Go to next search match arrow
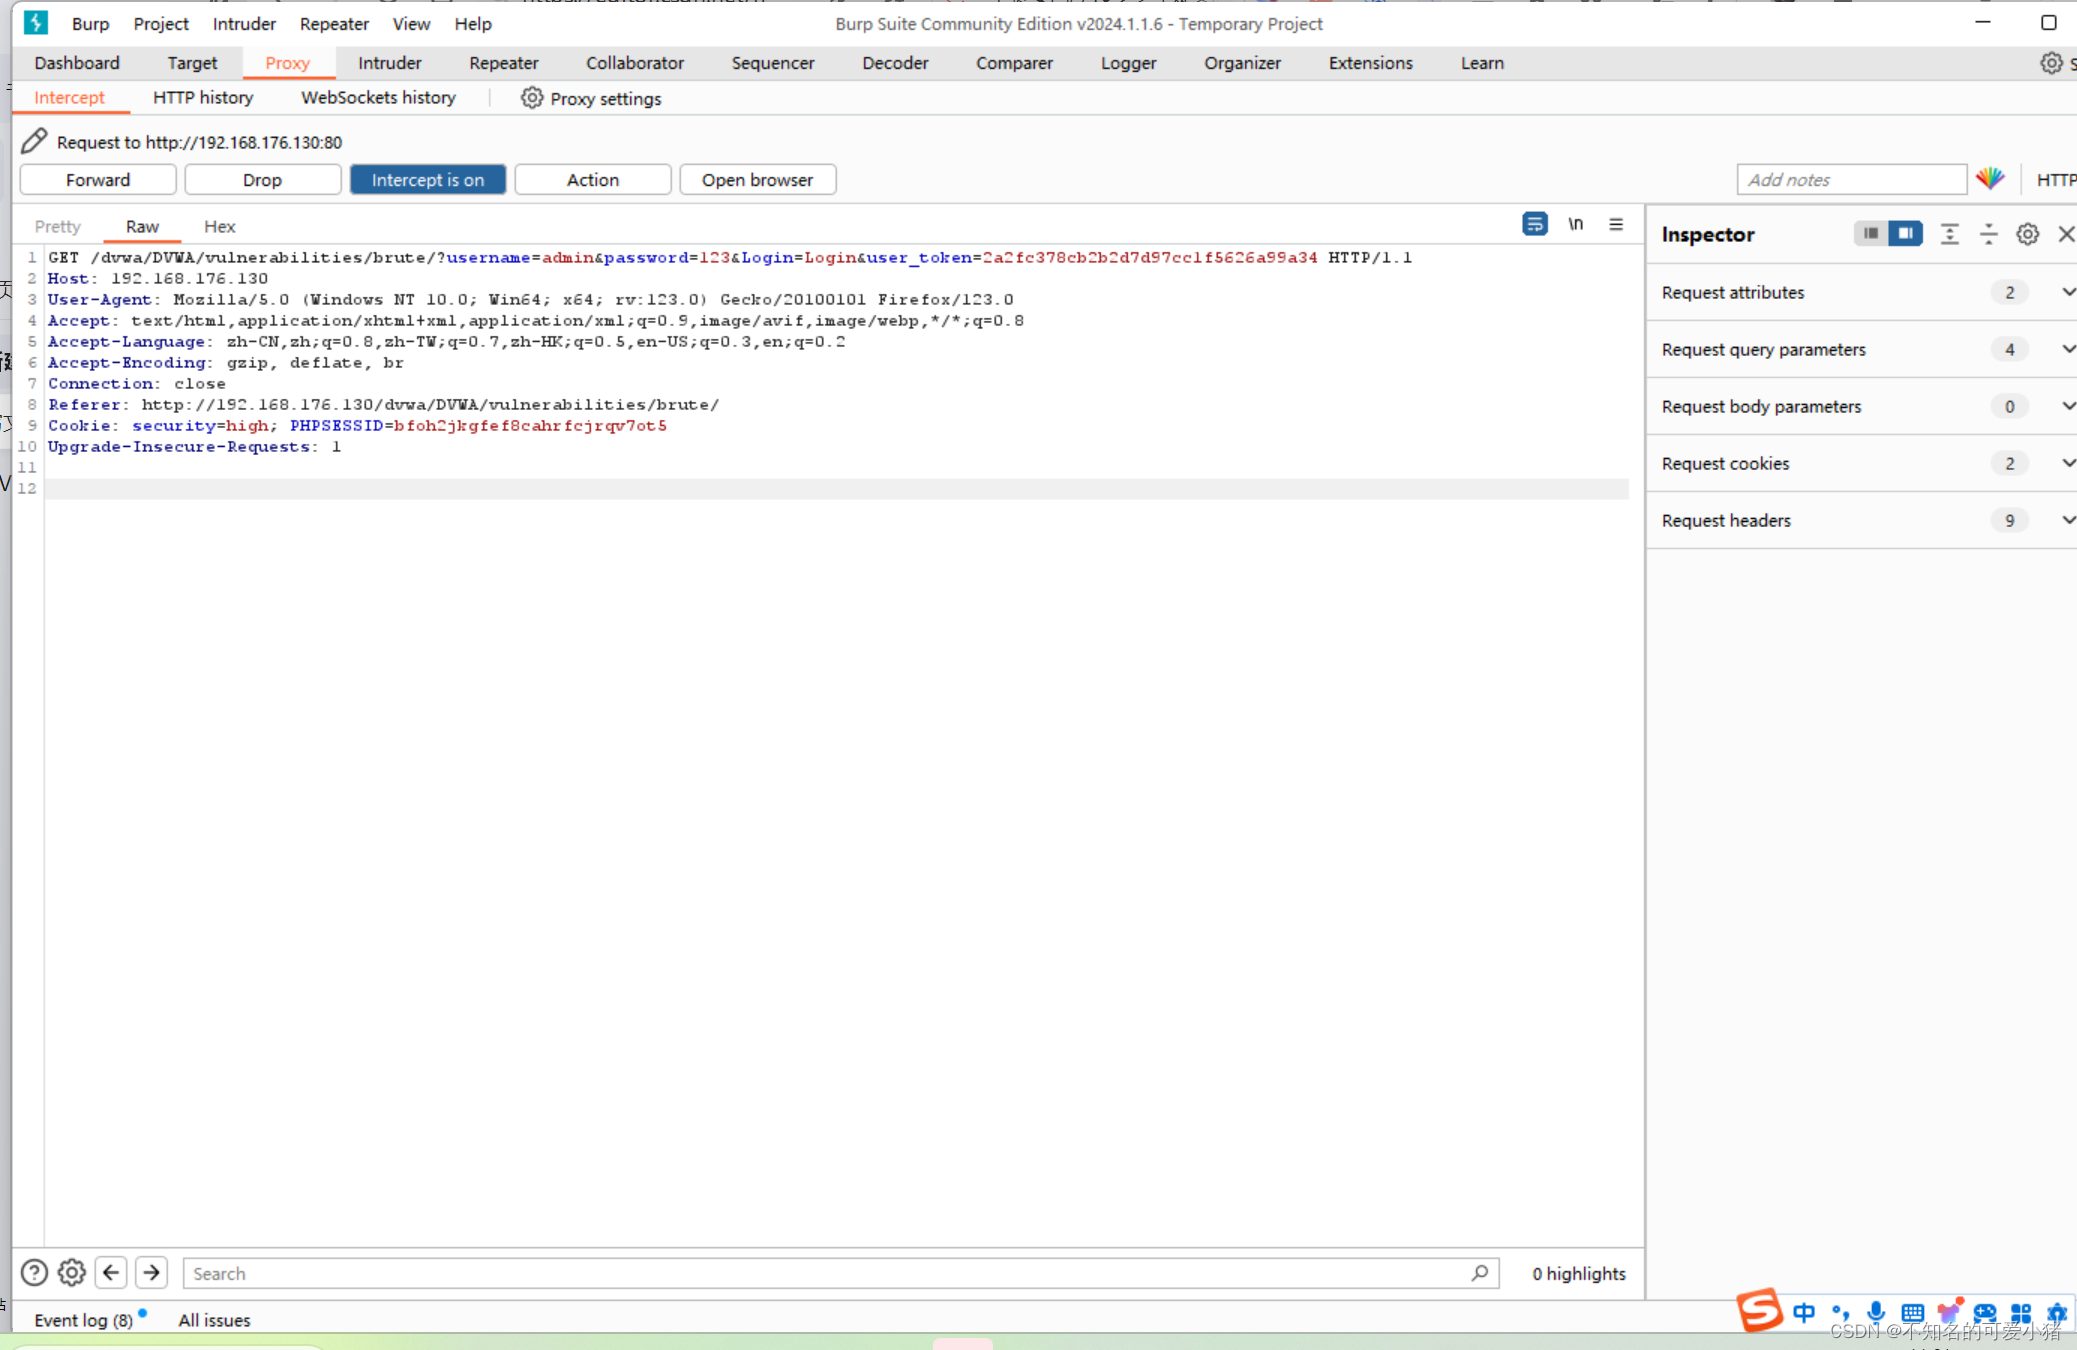The height and width of the screenshot is (1350, 2077). point(151,1272)
